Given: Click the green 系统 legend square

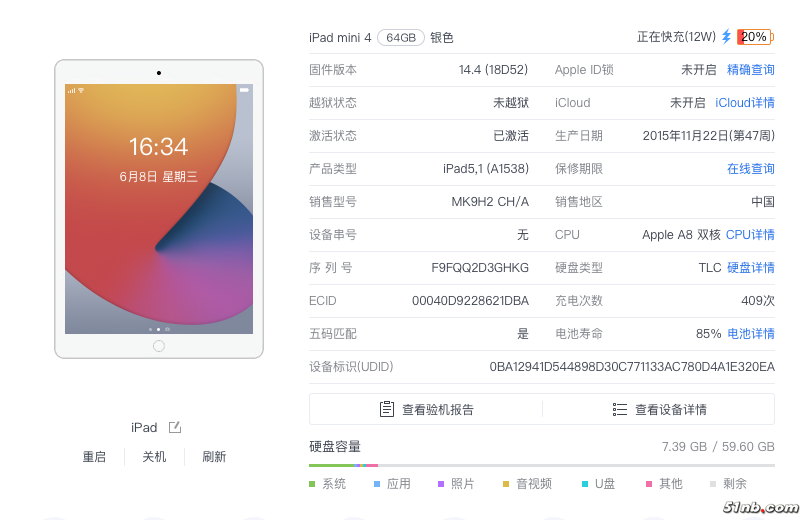Looking at the screenshot, I should pos(313,484).
